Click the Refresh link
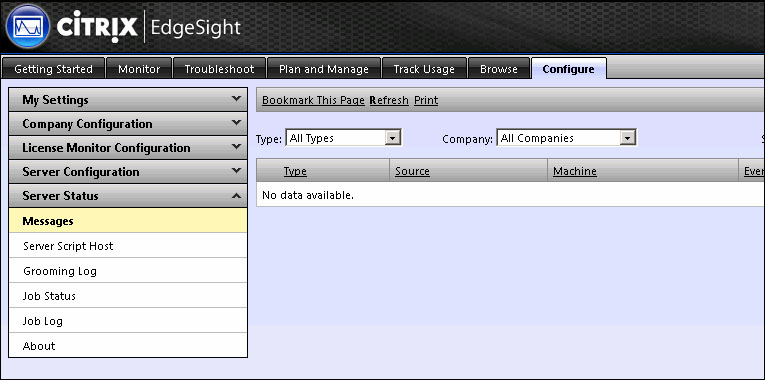This screenshot has height=380, width=765. pyautogui.click(x=389, y=100)
